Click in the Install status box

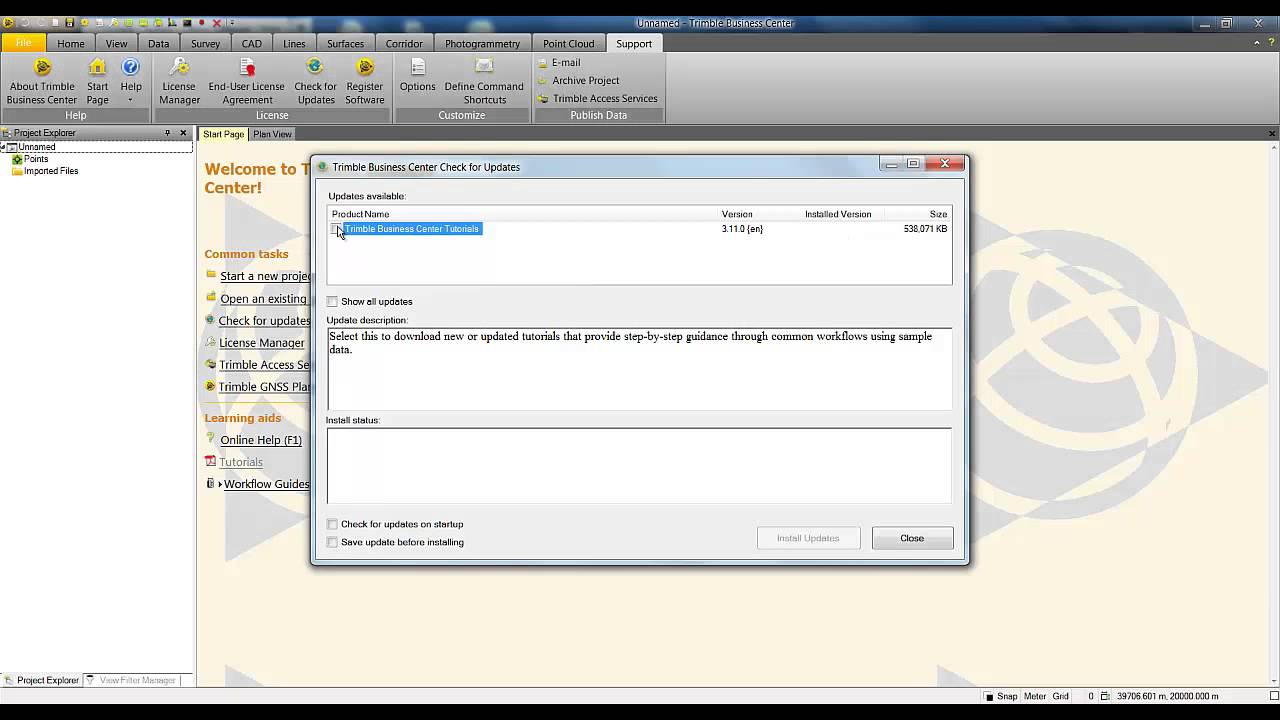click(639, 466)
